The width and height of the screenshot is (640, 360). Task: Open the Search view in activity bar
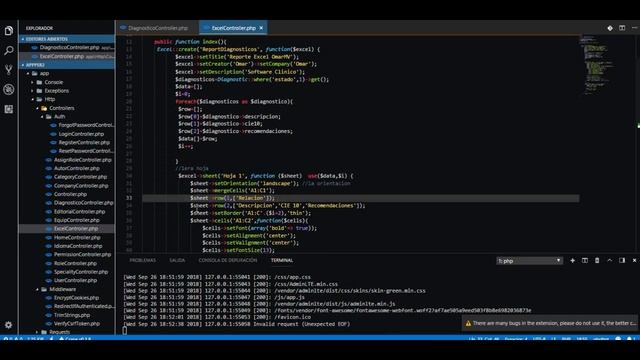tap(9, 50)
